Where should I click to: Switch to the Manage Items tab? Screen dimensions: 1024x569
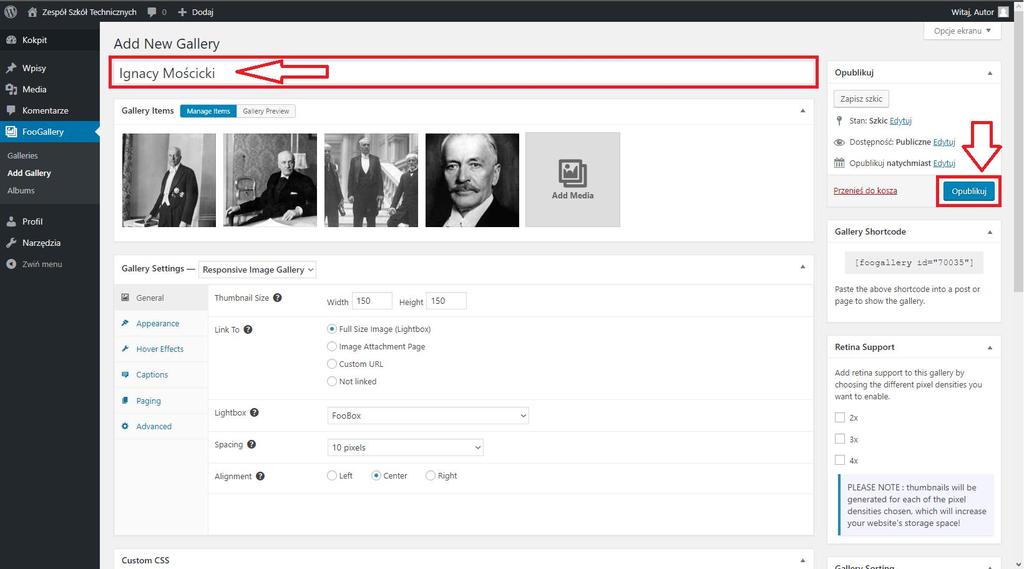click(x=208, y=111)
